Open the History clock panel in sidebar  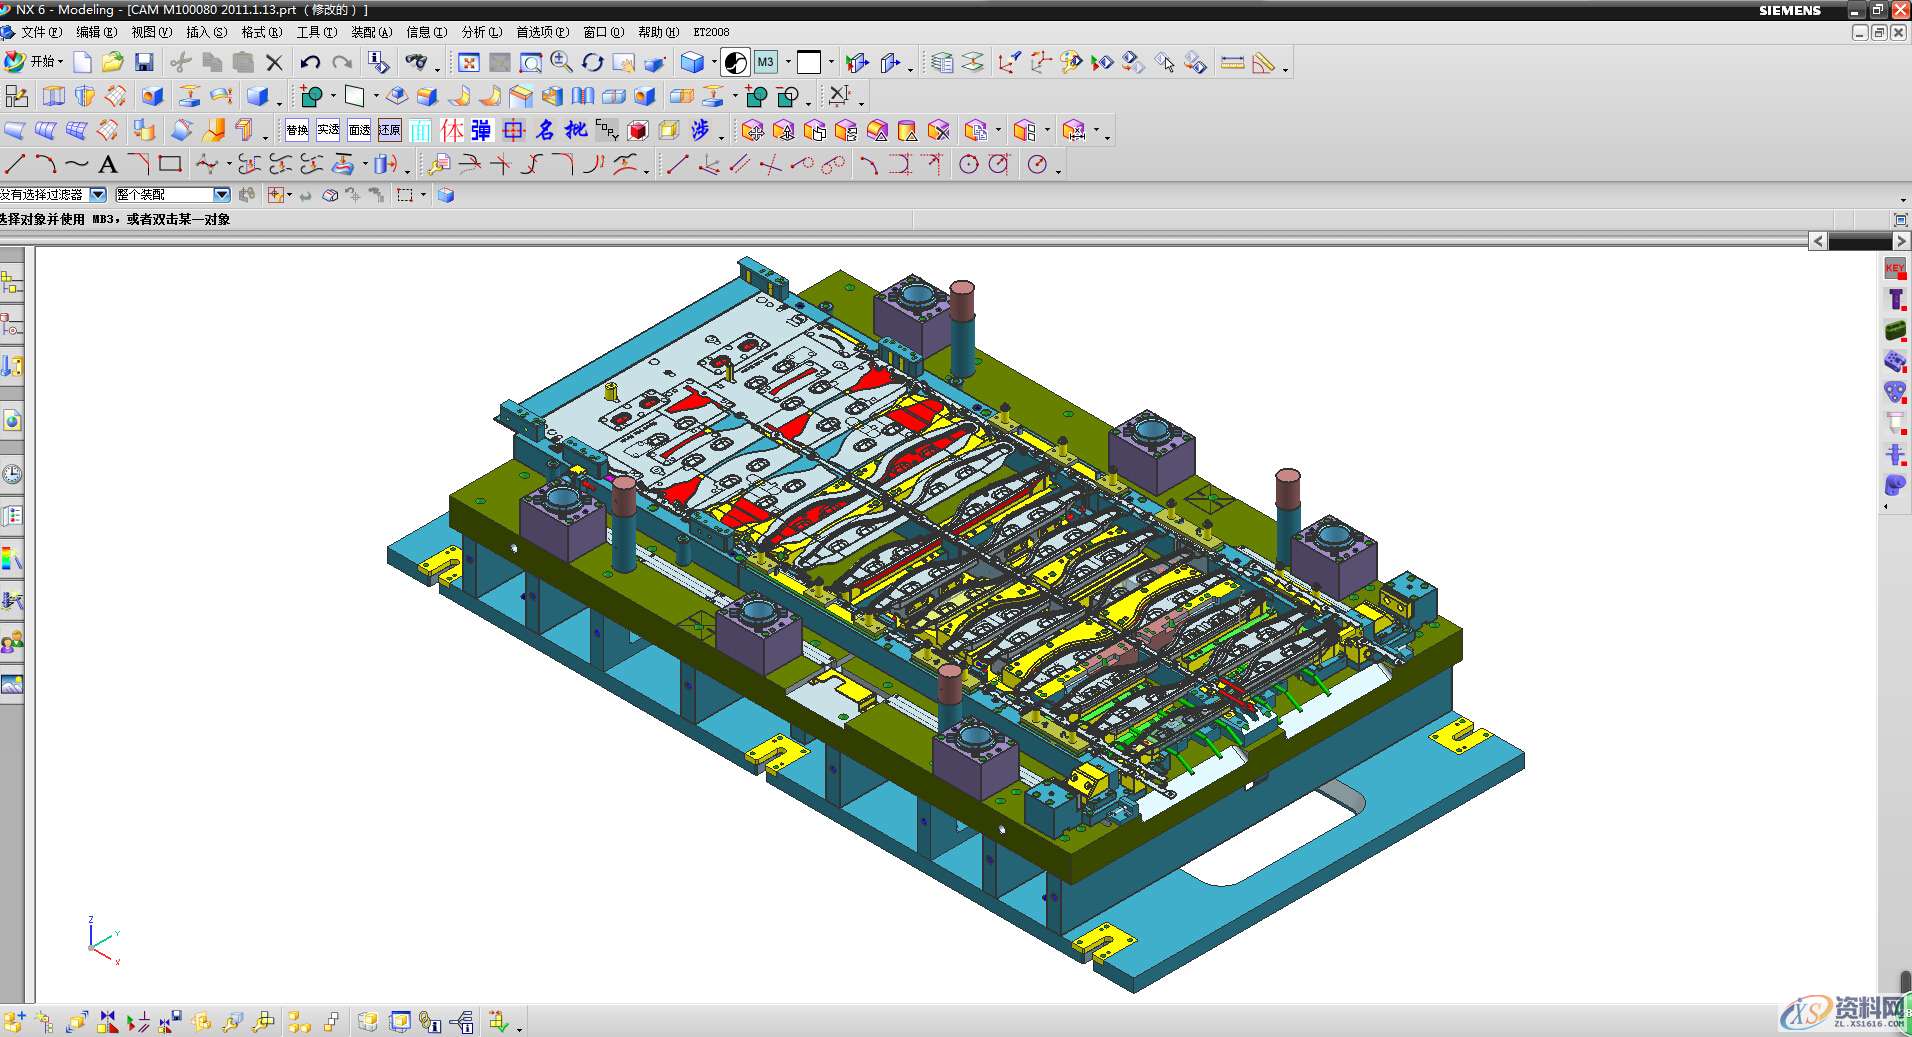[12, 474]
